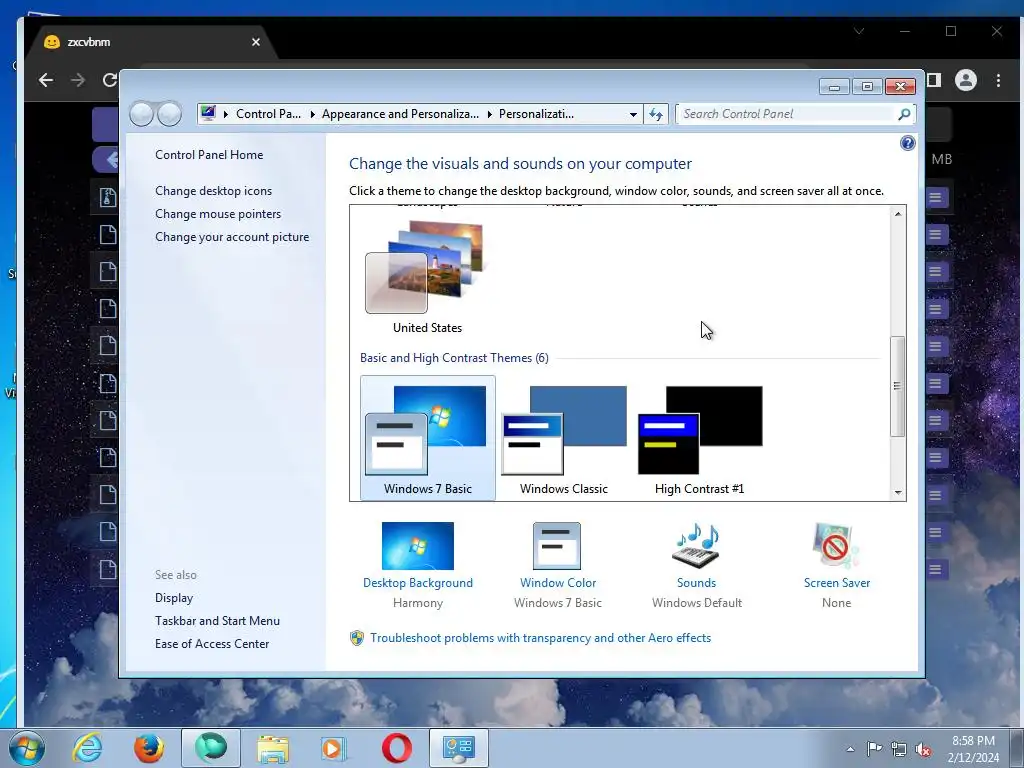1024x768 pixels.
Task: Apply the High Contrast #1 theme
Action: click(699, 438)
